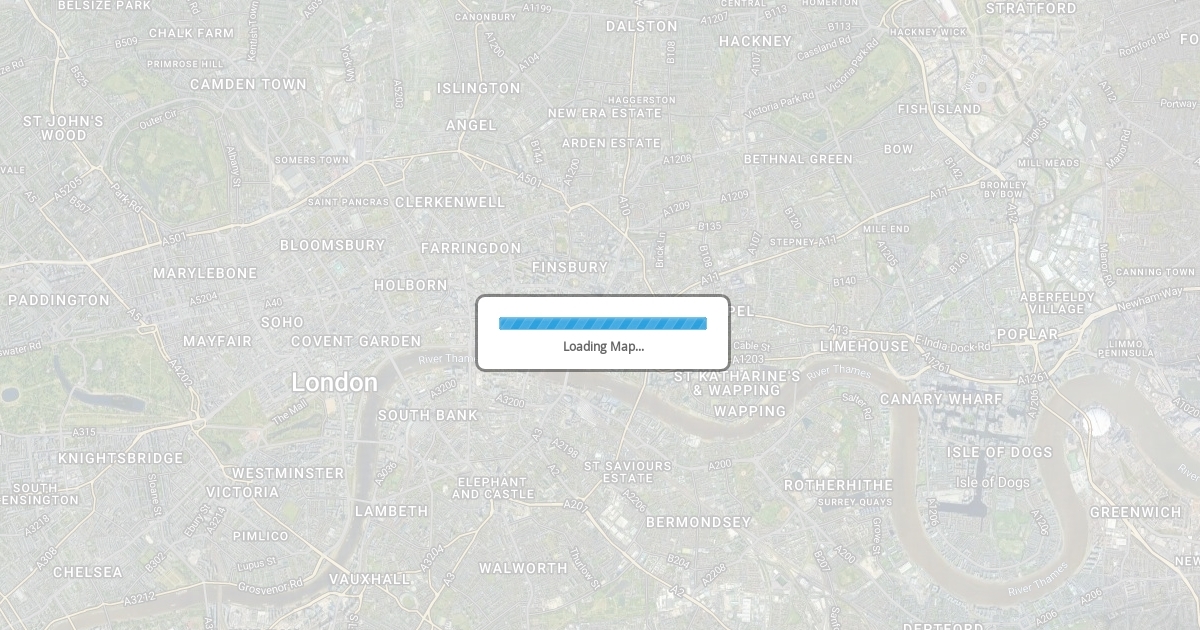Click the South Bank map label
1200x630 pixels.
(x=428, y=415)
